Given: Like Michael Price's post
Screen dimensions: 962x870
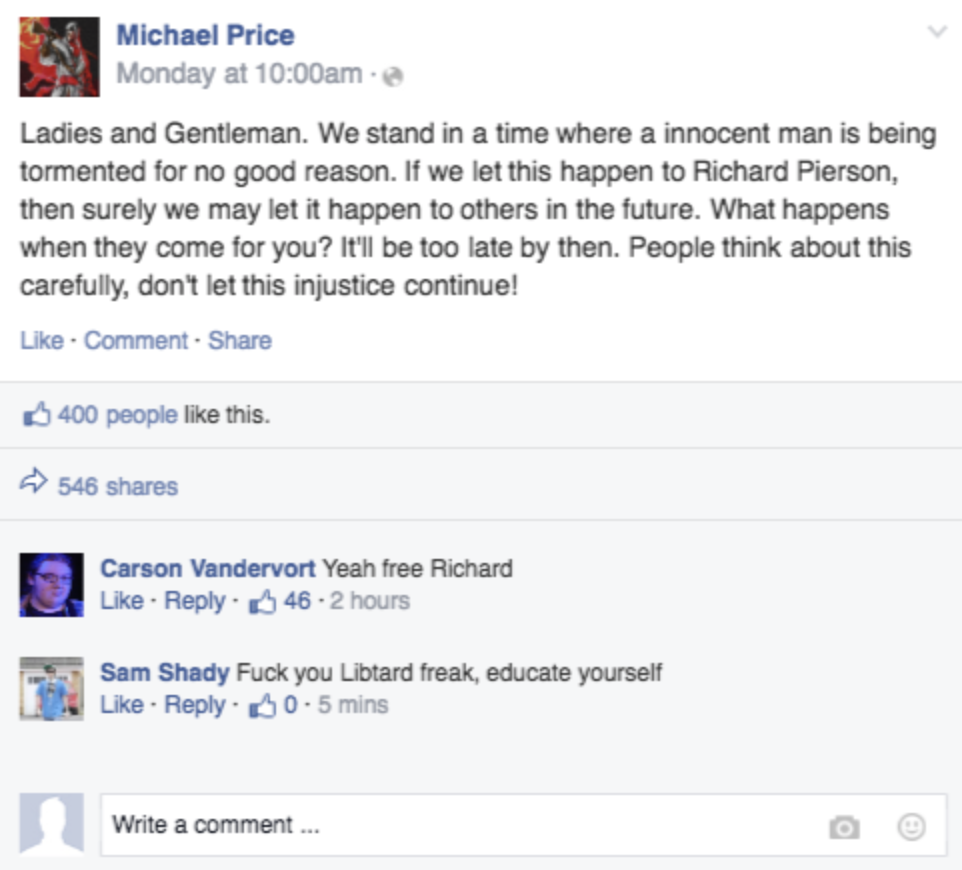Looking at the screenshot, I should click(x=42, y=341).
